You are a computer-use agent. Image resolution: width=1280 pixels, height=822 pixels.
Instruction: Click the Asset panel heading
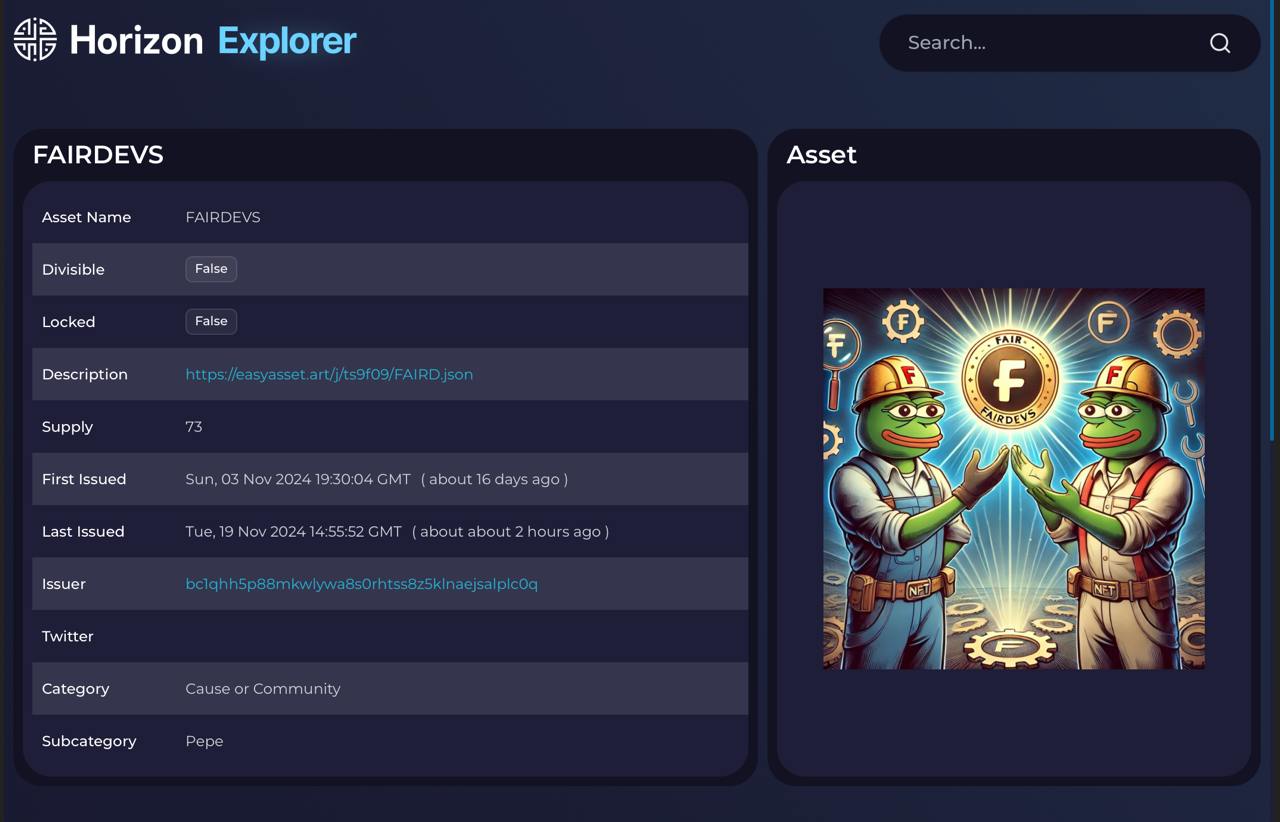822,155
